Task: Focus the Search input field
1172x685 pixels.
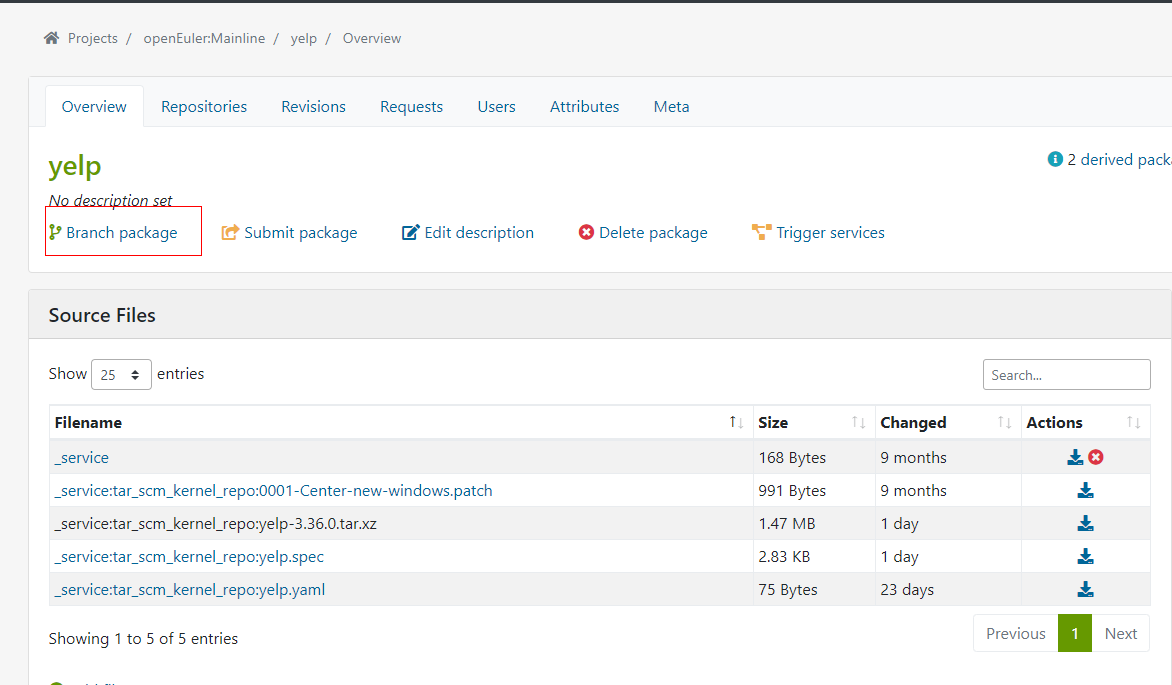Action: pos(1066,375)
